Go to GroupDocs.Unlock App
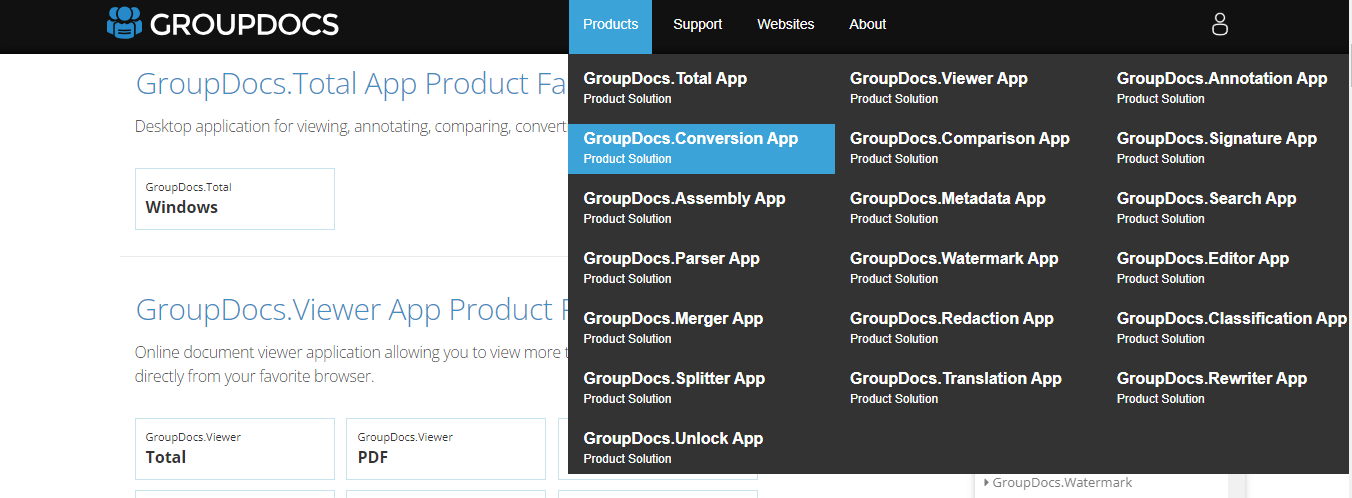Screen dimensions: 1352x498 pyautogui.click(x=701, y=449)
